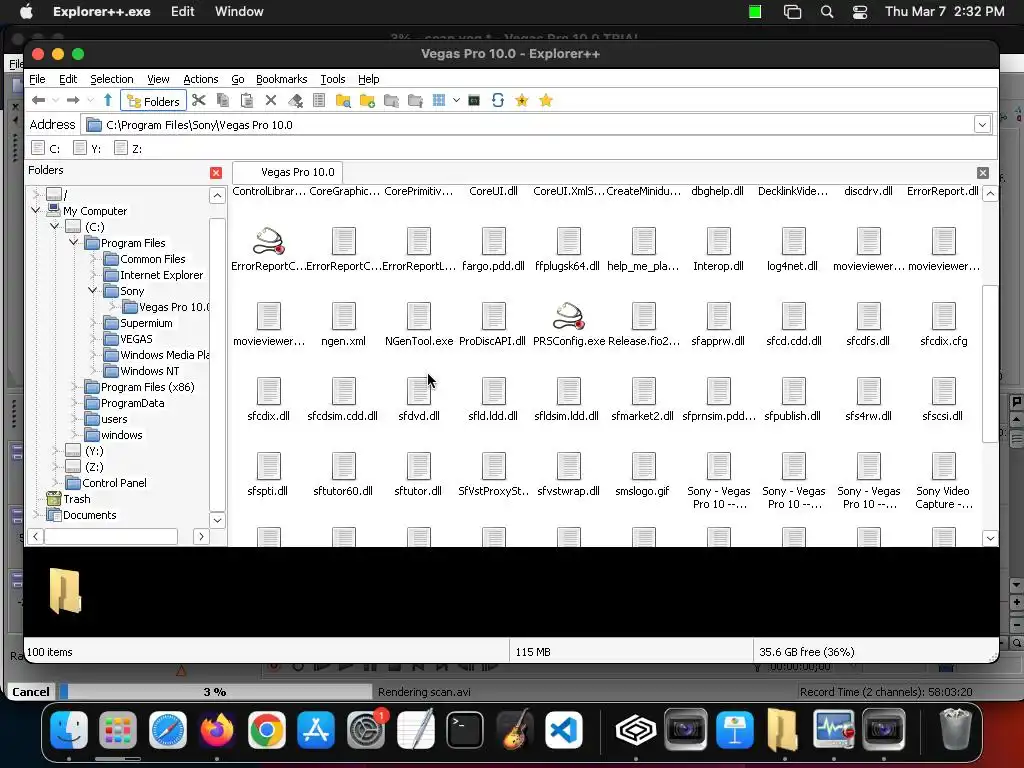Click the Forward arrow in toolbar
Screen dimensions: 1024x768
73,101
